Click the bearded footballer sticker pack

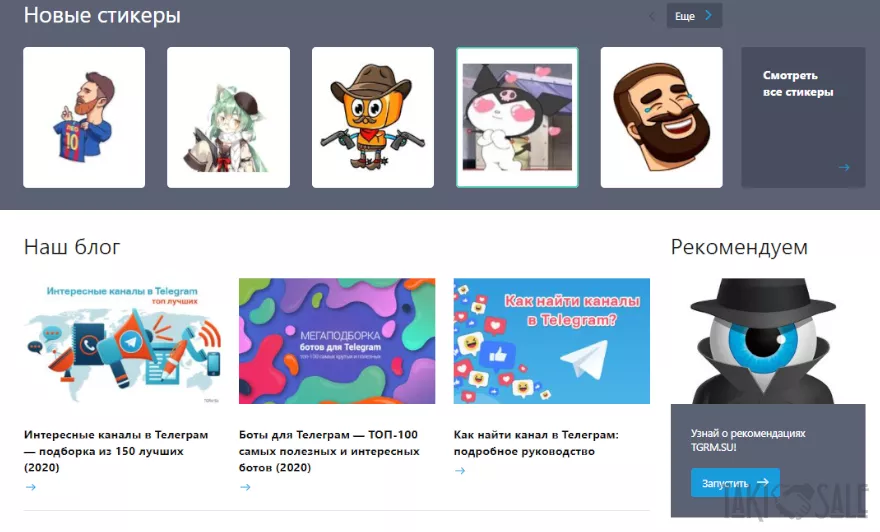tap(84, 117)
